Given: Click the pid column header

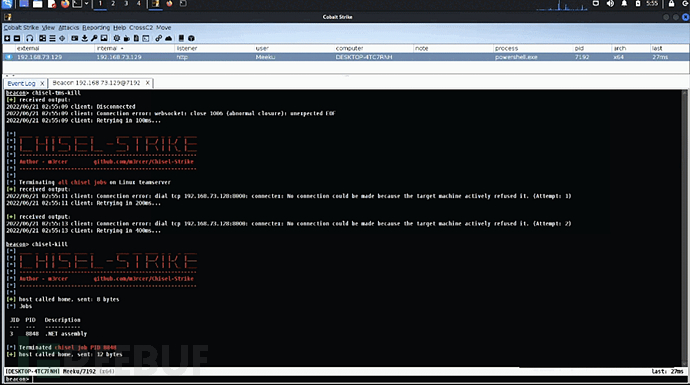Looking at the screenshot, I should tap(592, 48).
